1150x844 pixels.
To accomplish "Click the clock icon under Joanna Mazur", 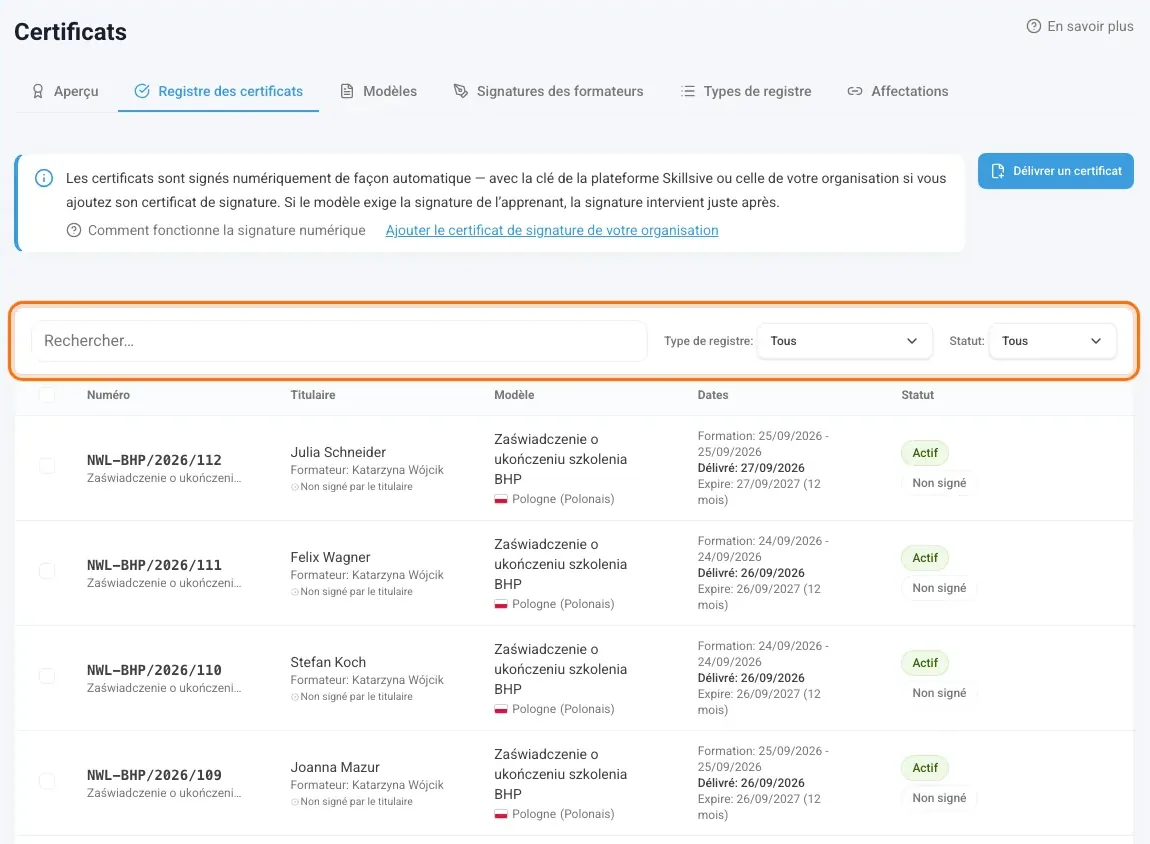I will (295, 801).
